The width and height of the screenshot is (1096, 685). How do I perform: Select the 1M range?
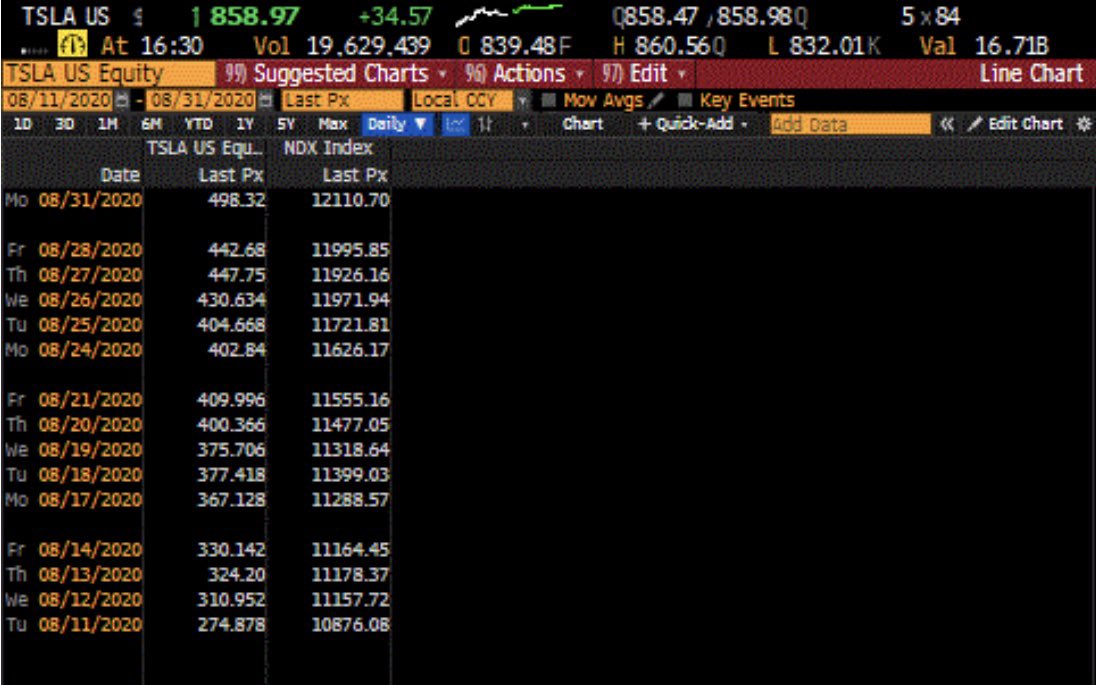108,124
